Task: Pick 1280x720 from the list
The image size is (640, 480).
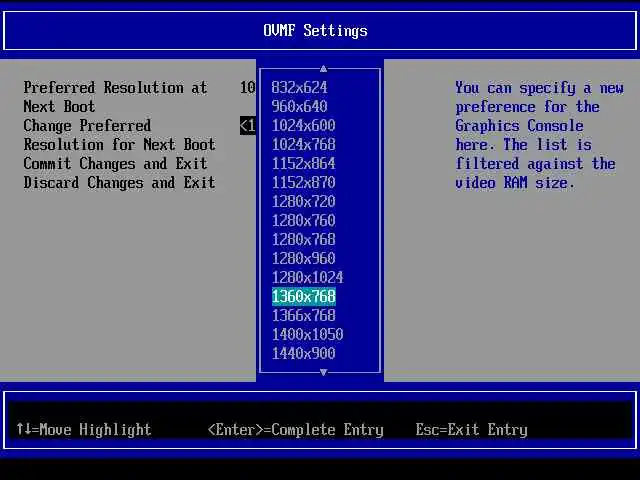Action: 303,202
